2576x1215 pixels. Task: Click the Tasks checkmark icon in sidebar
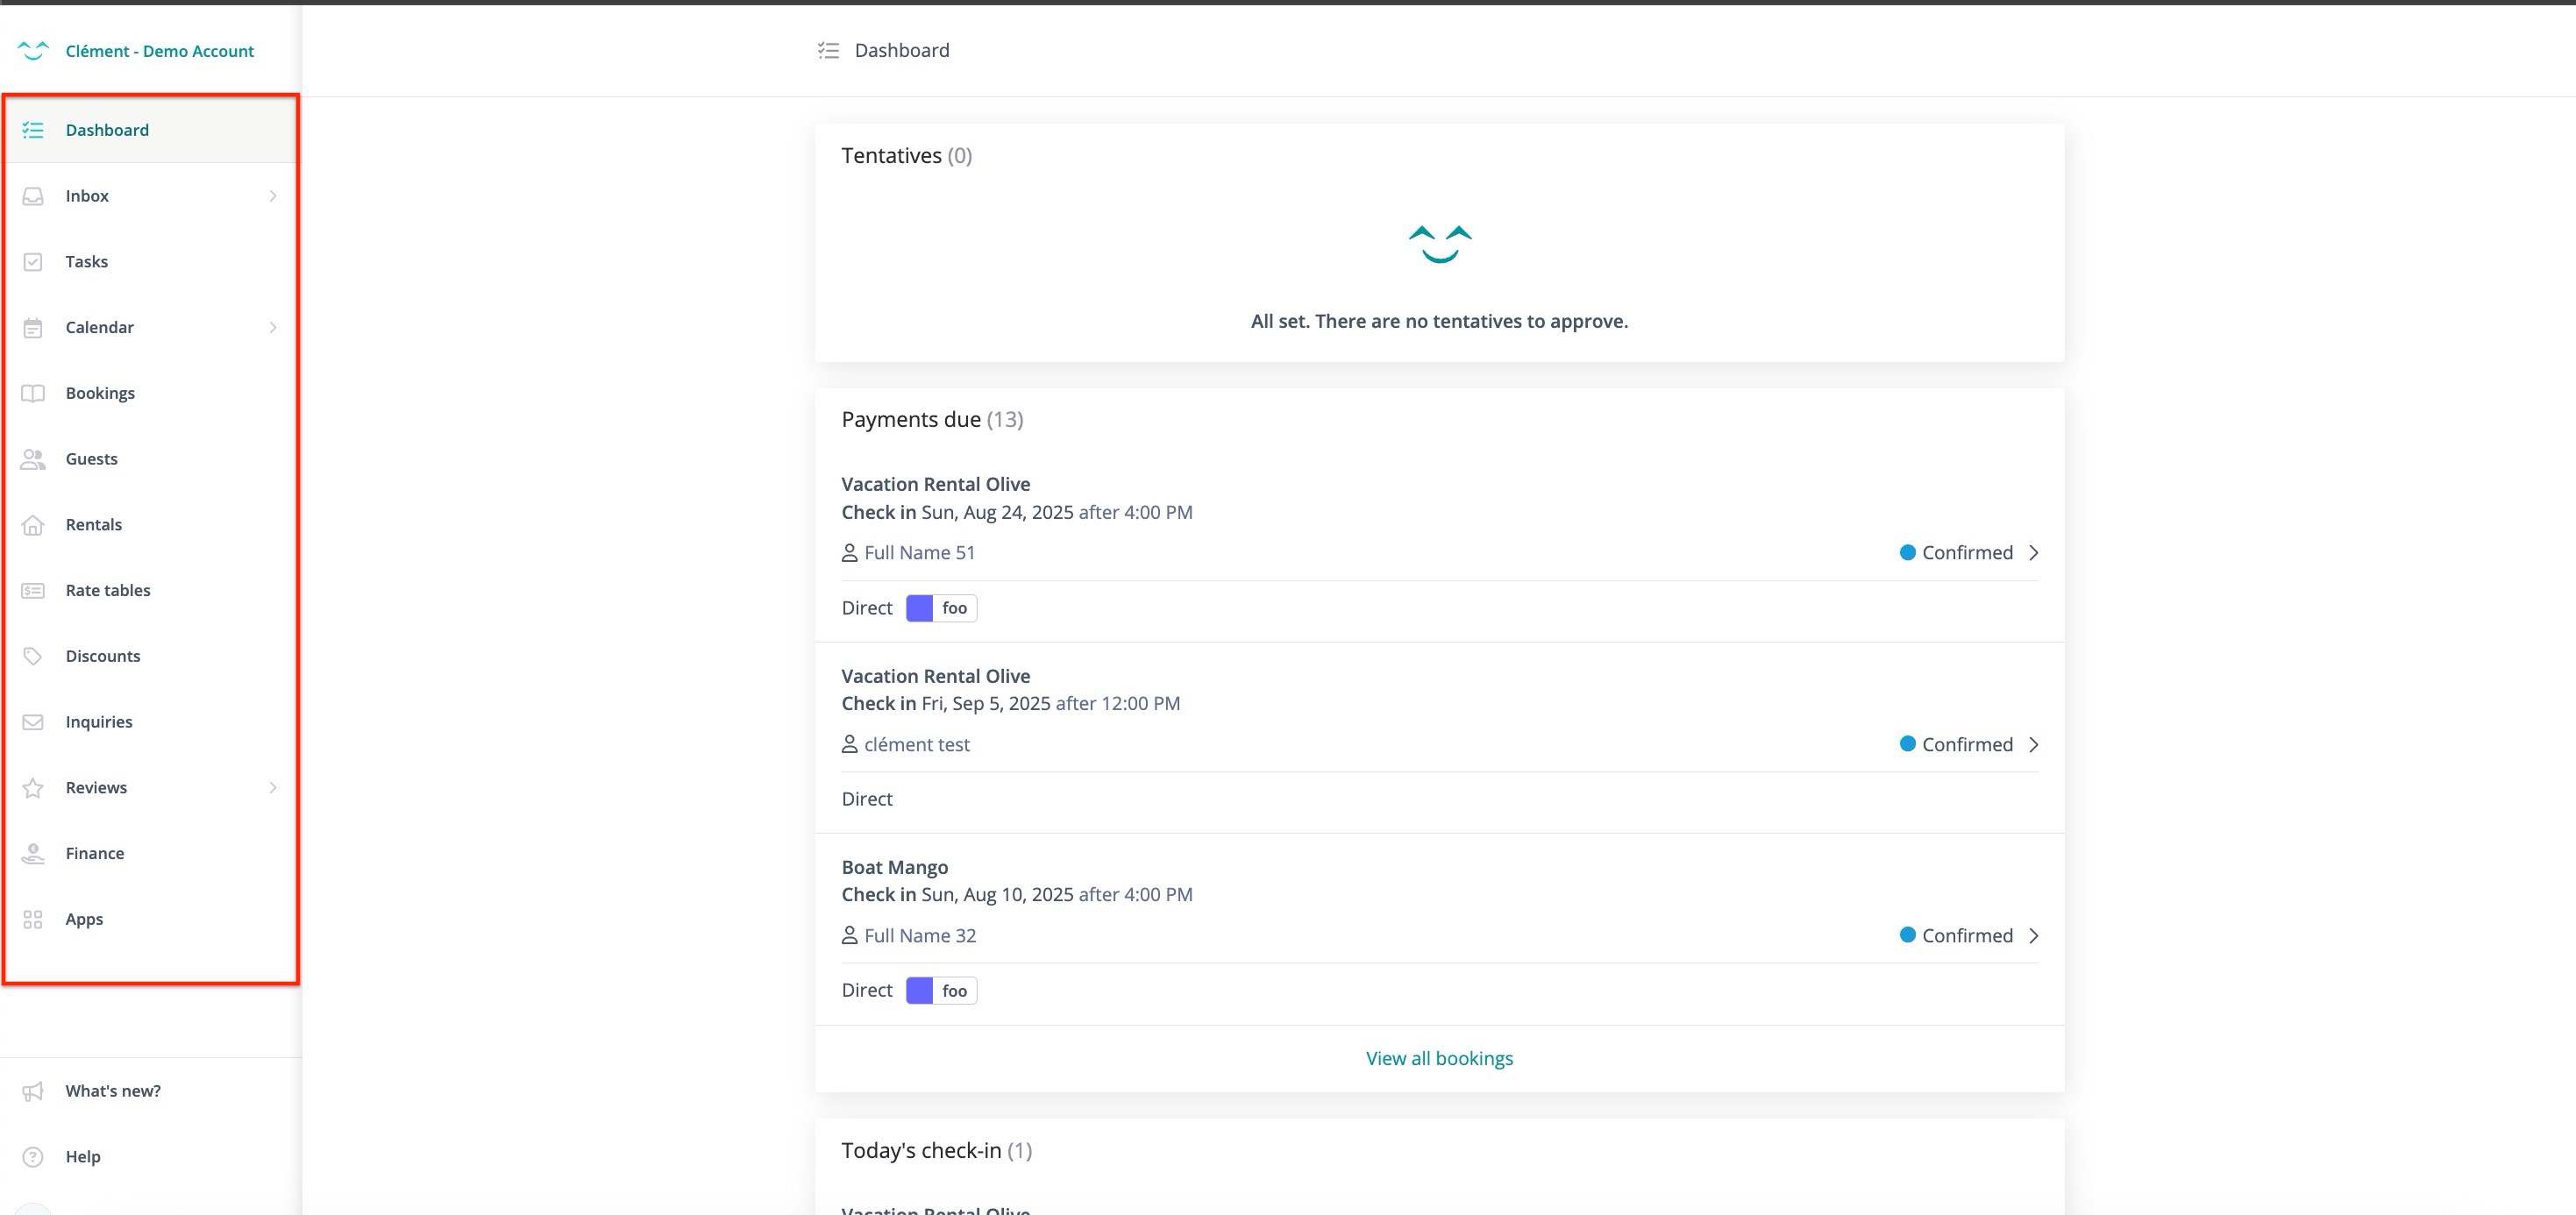(x=33, y=262)
